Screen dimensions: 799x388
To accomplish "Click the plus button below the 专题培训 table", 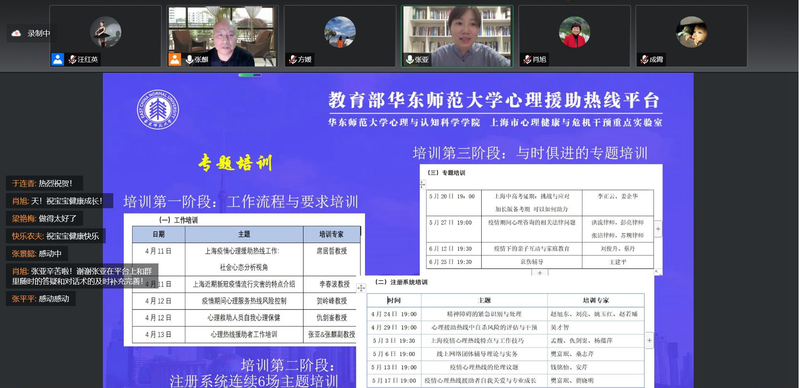I will [x=540, y=273].
